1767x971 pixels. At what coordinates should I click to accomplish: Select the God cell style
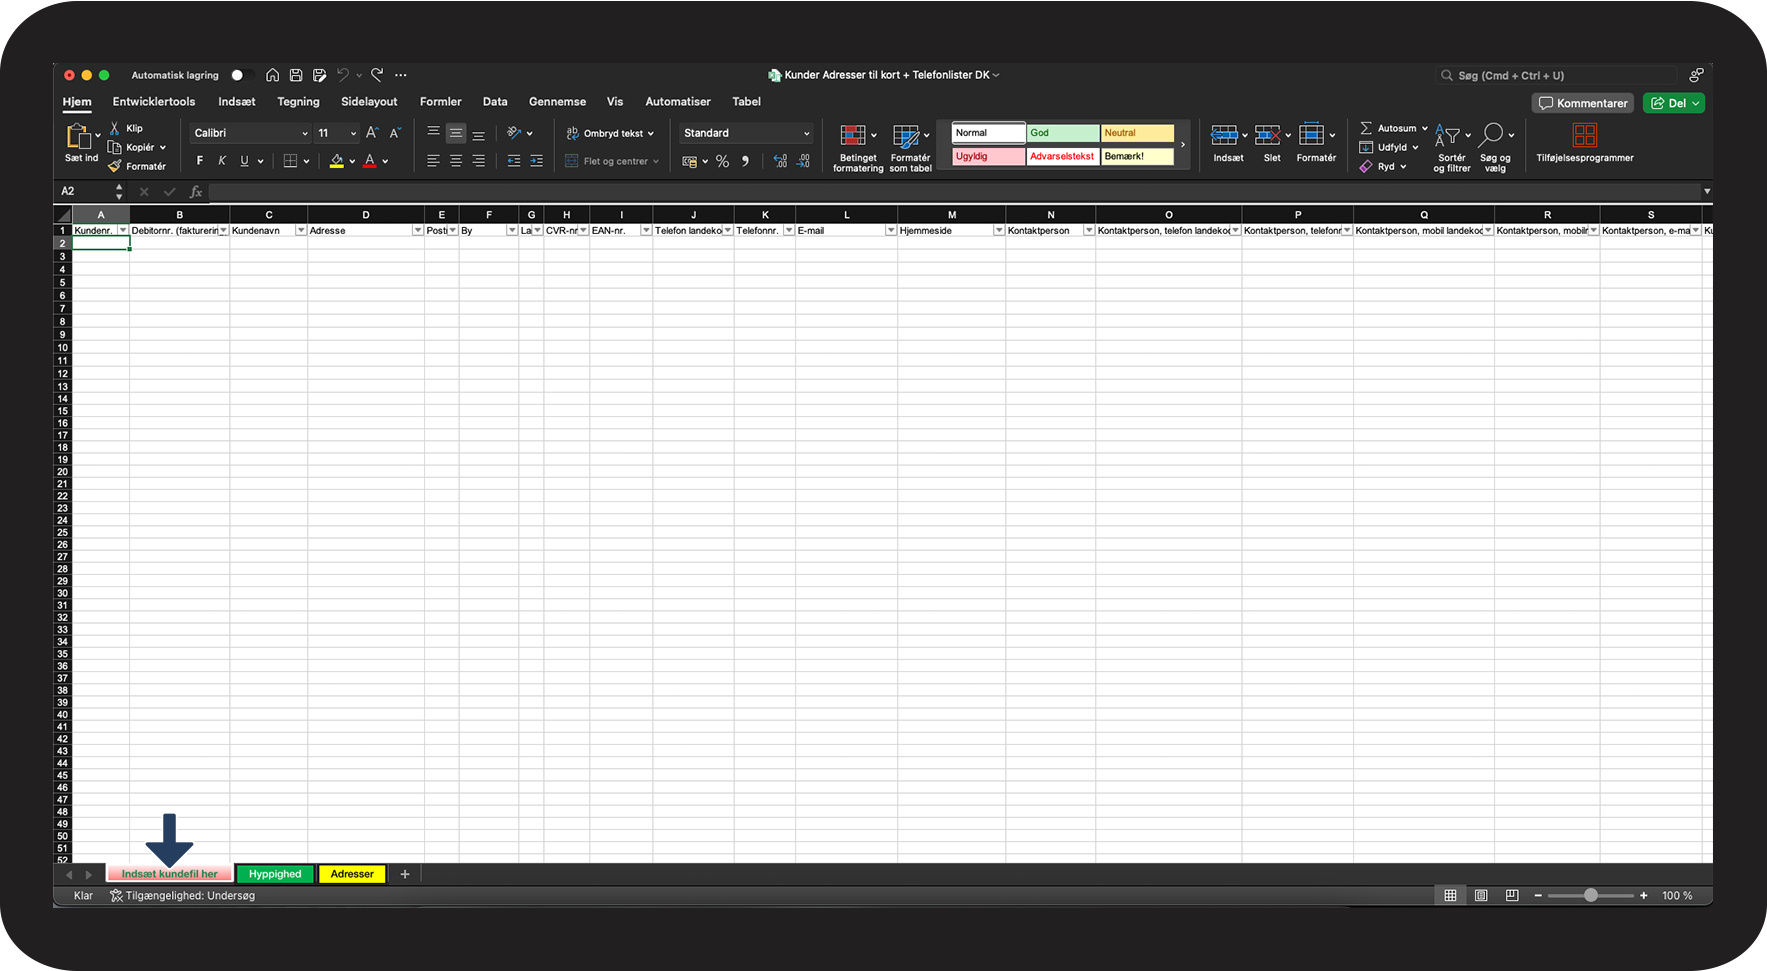point(1063,133)
